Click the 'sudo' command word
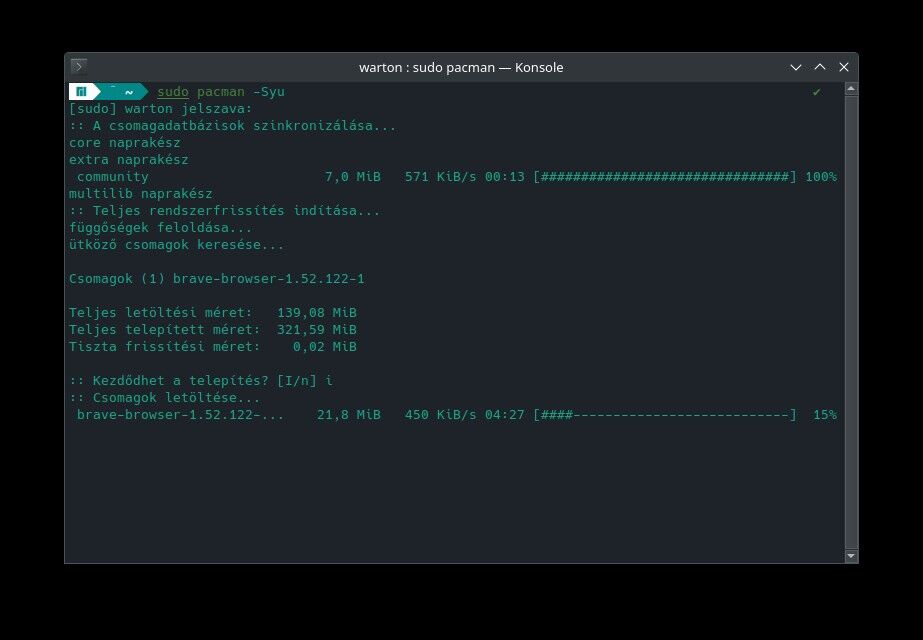Screen dimensions: 923x640 173,92
